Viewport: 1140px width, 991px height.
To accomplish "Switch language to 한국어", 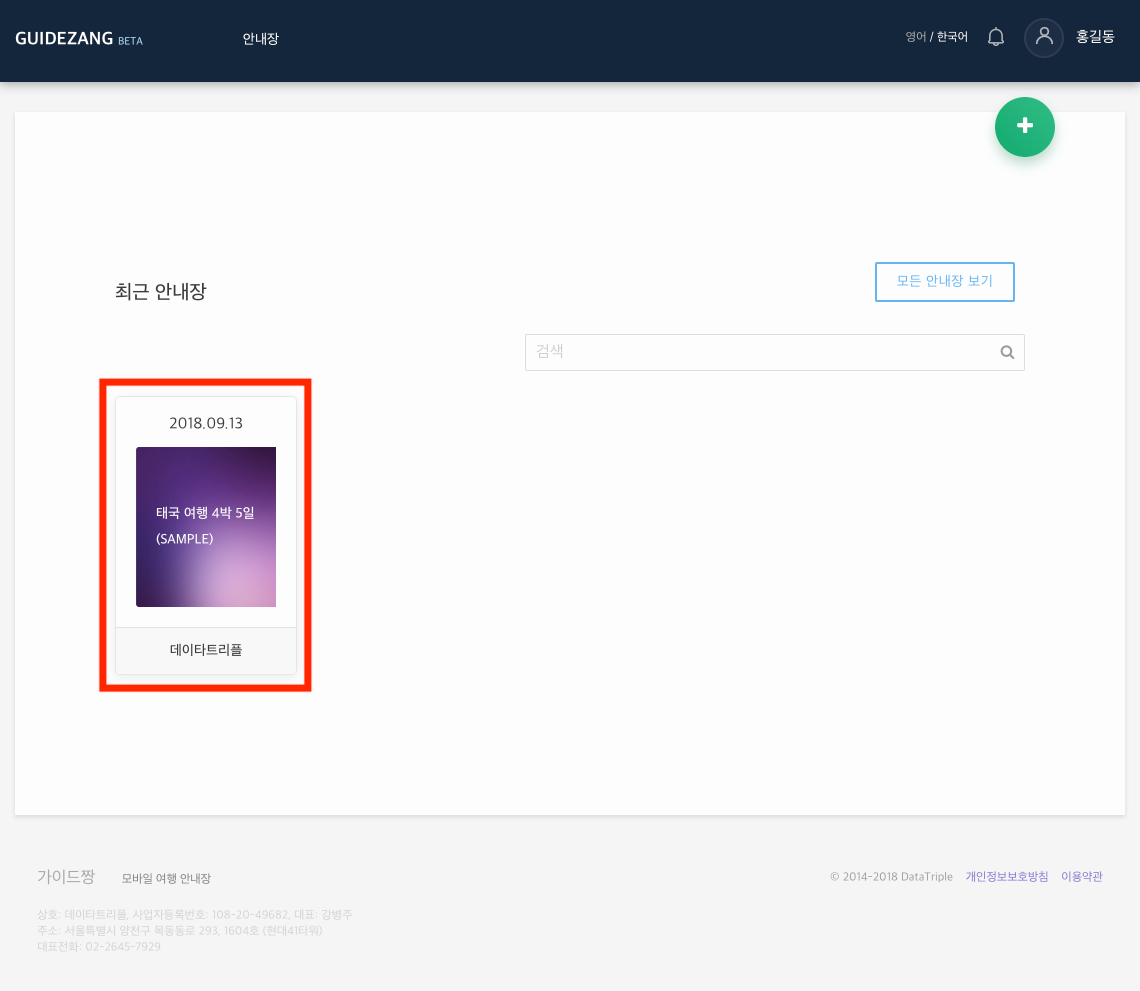I will click(952, 36).
